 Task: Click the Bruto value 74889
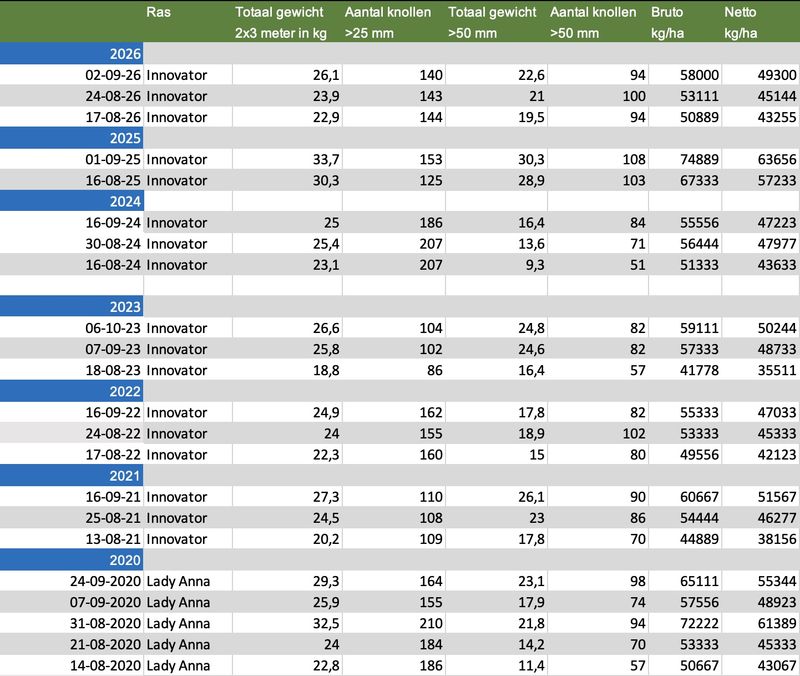point(699,159)
